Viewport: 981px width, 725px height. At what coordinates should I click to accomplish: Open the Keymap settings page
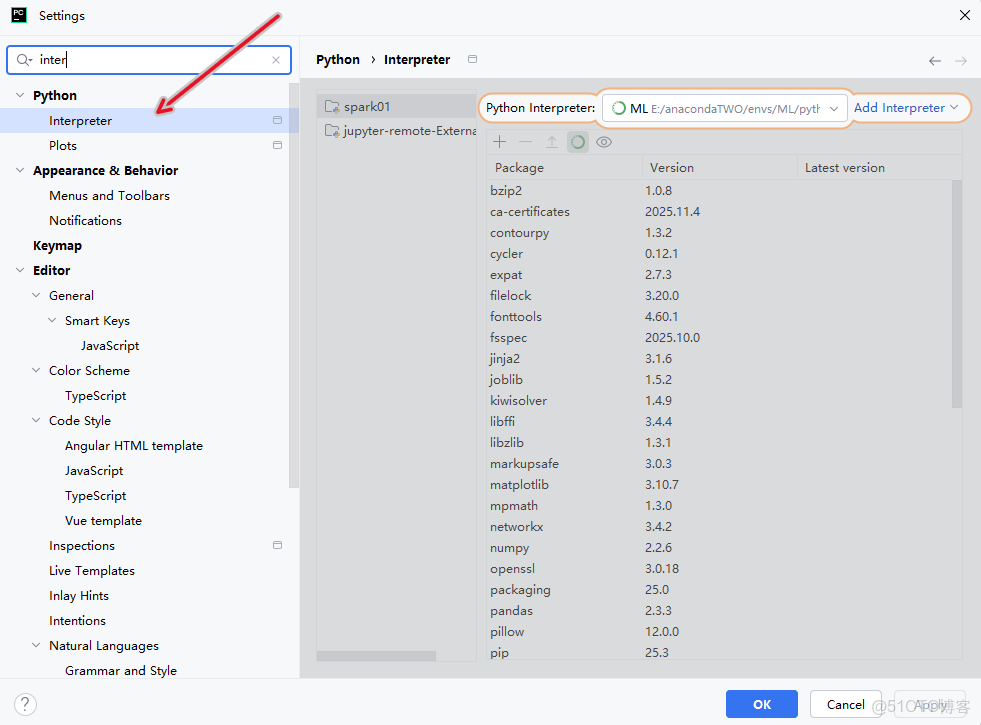point(58,245)
